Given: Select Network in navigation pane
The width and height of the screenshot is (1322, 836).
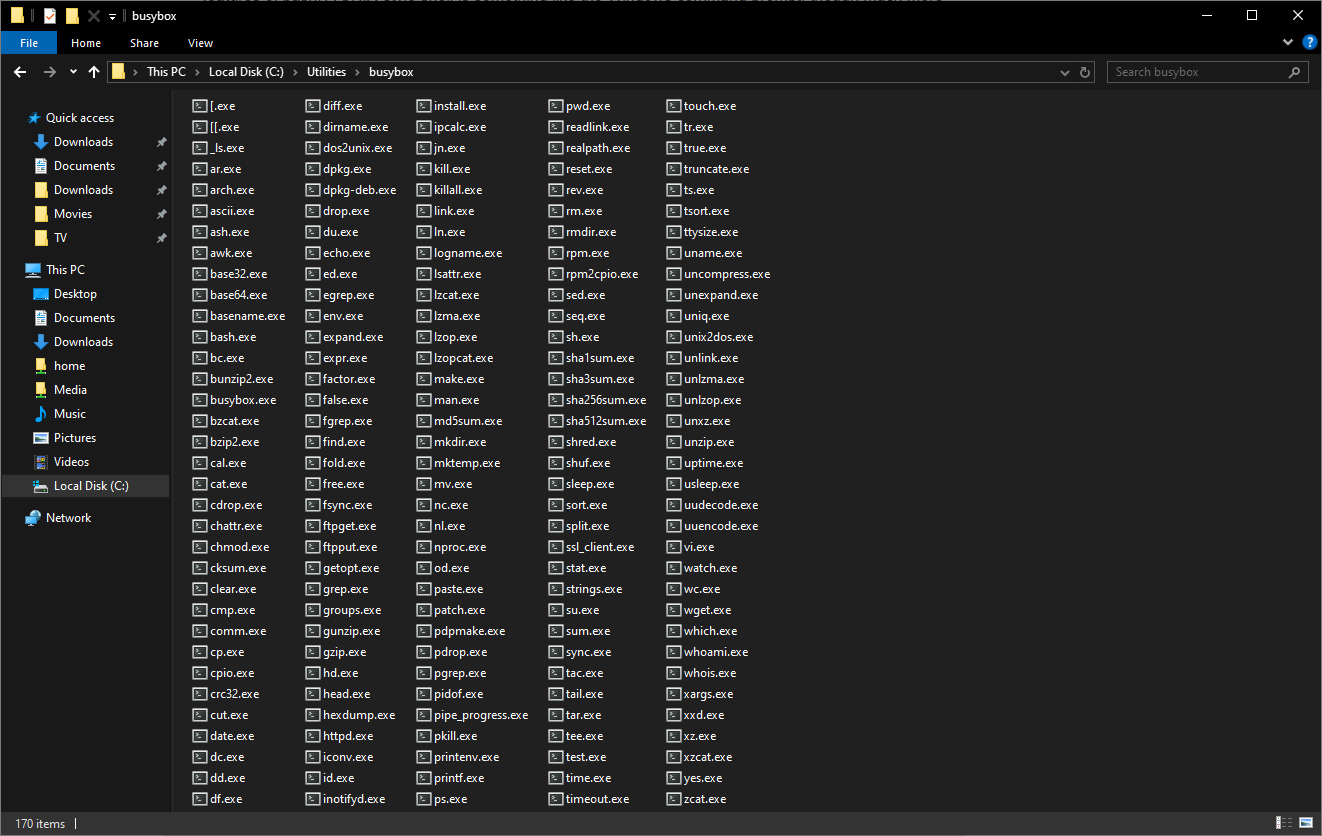Looking at the screenshot, I should (68, 518).
